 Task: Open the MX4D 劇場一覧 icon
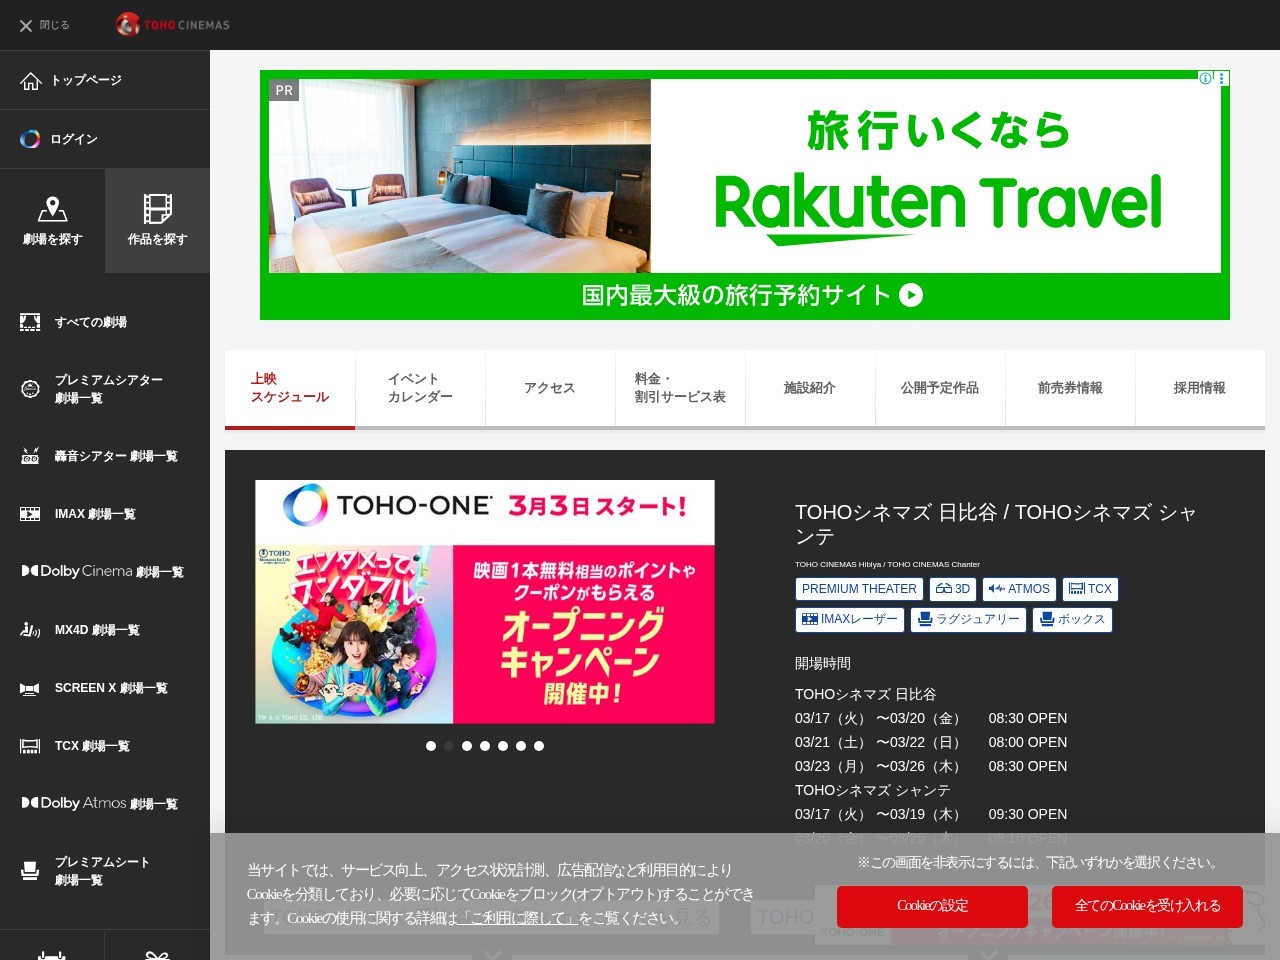click(x=30, y=629)
